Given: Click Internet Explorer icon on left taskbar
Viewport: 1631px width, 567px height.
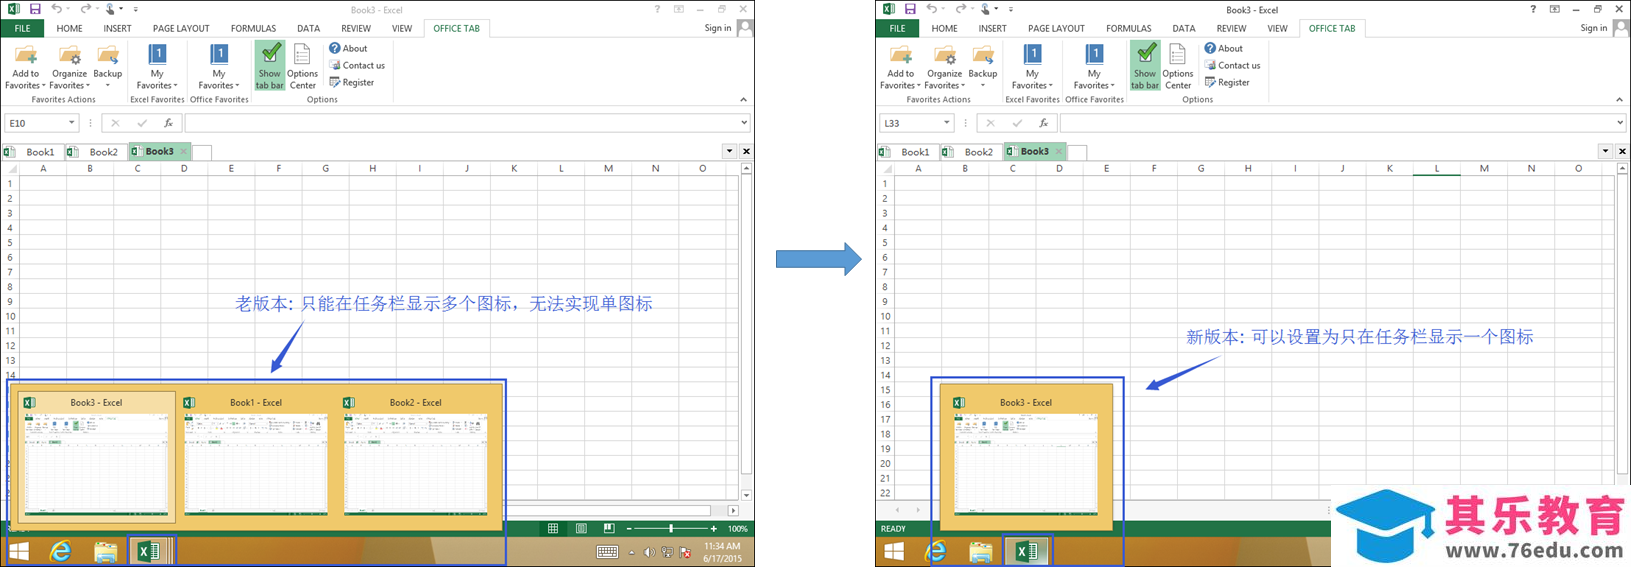Looking at the screenshot, I should [61, 551].
